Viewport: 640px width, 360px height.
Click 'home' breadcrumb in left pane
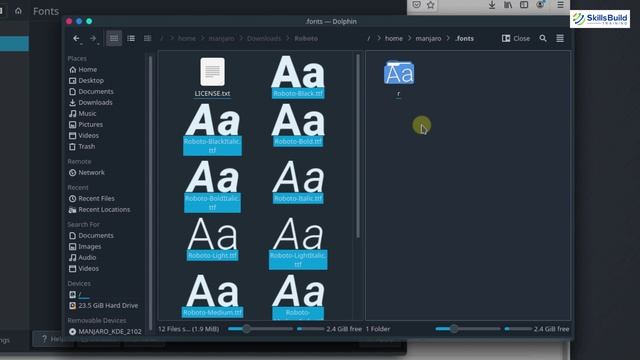pyautogui.click(x=187, y=38)
